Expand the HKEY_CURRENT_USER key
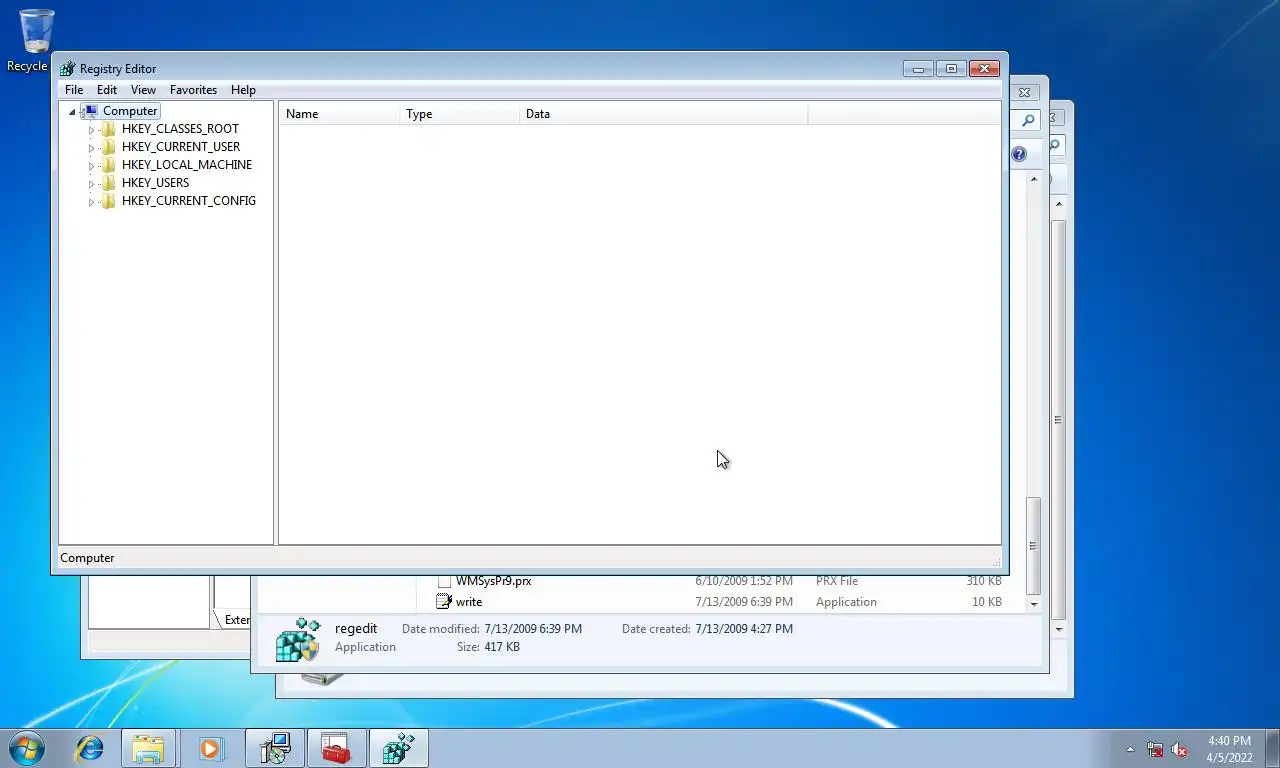This screenshot has width=1280, height=768. 91,148
